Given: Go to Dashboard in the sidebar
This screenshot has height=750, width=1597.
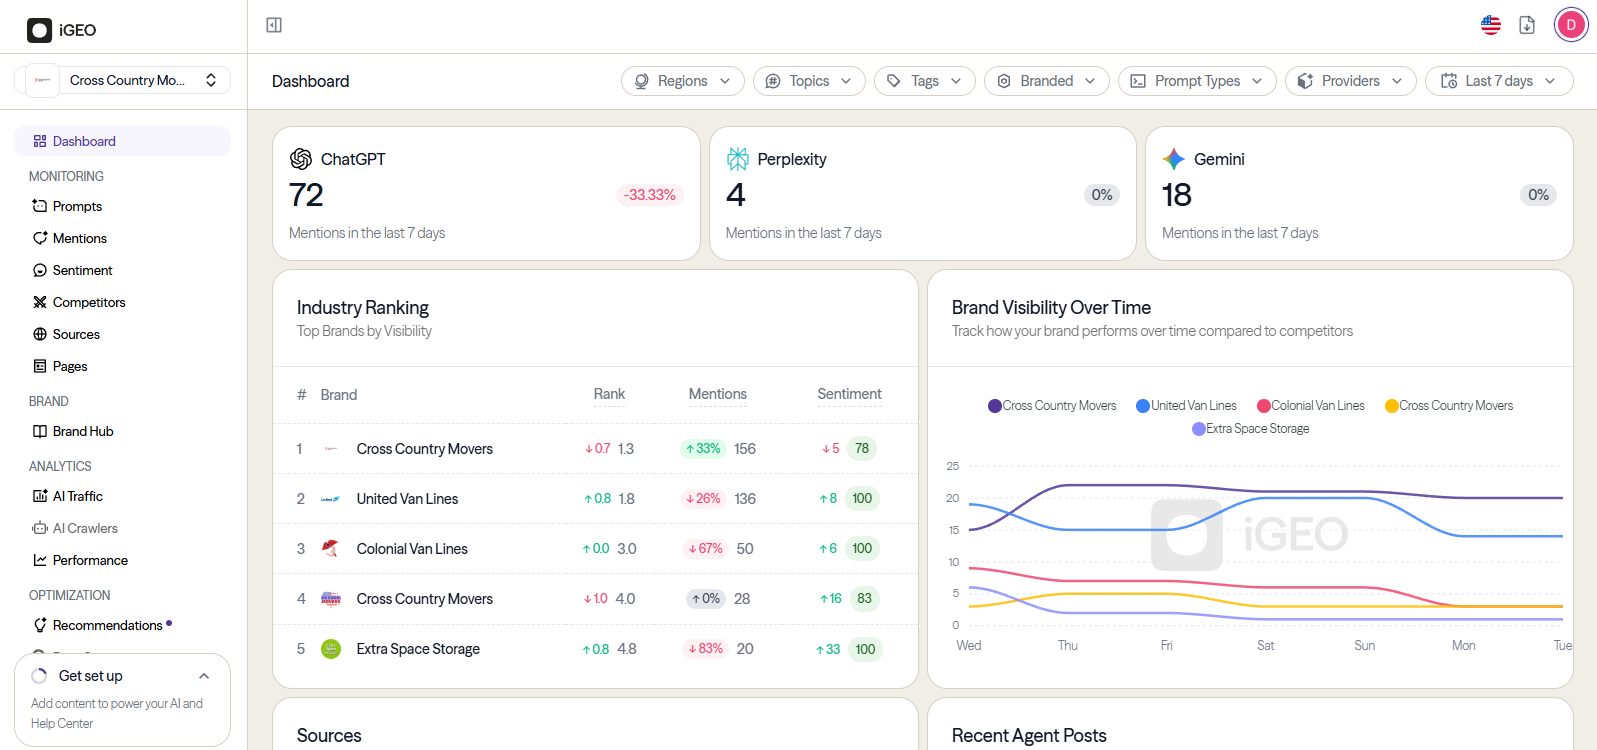Looking at the screenshot, I should [122, 141].
